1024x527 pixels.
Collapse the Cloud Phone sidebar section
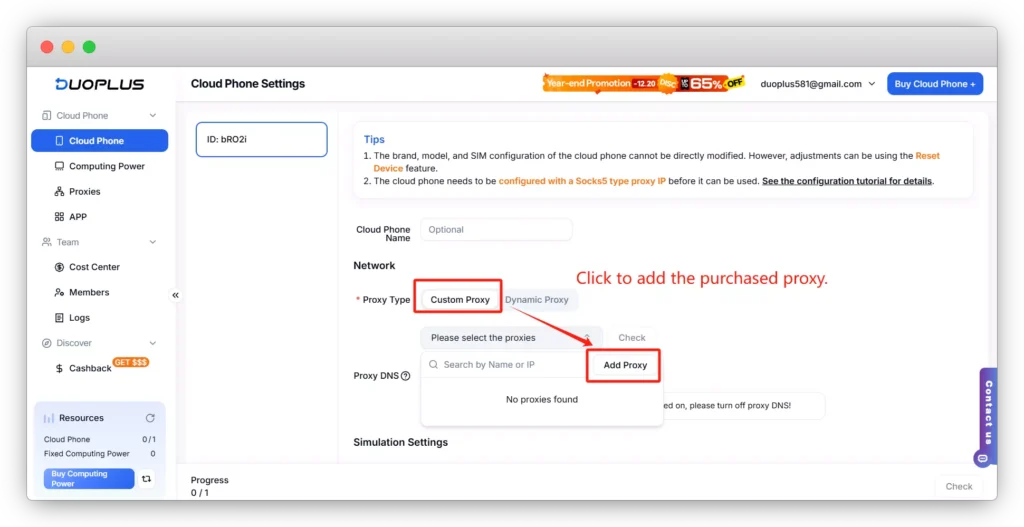pyautogui.click(x=152, y=116)
